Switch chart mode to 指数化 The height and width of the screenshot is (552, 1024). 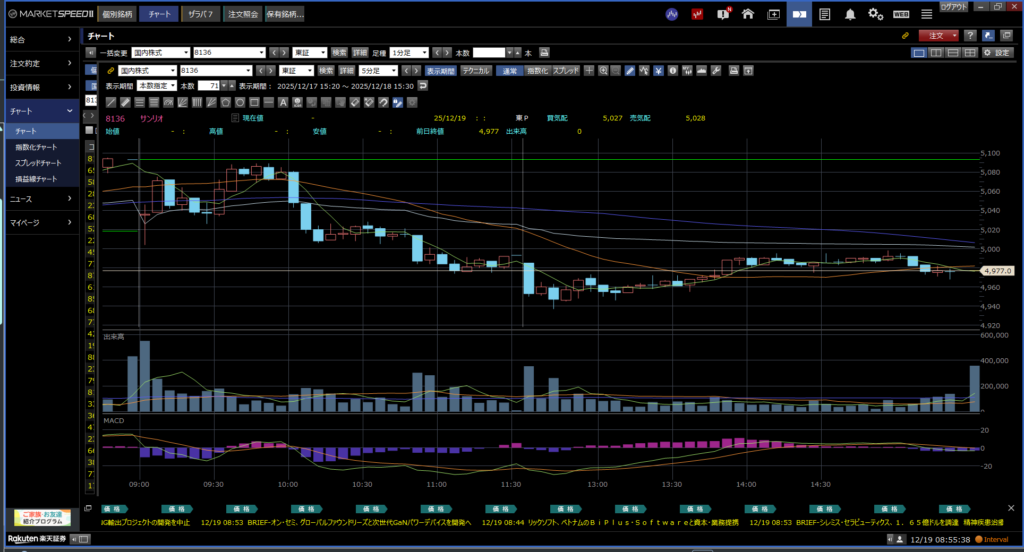[537, 71]
